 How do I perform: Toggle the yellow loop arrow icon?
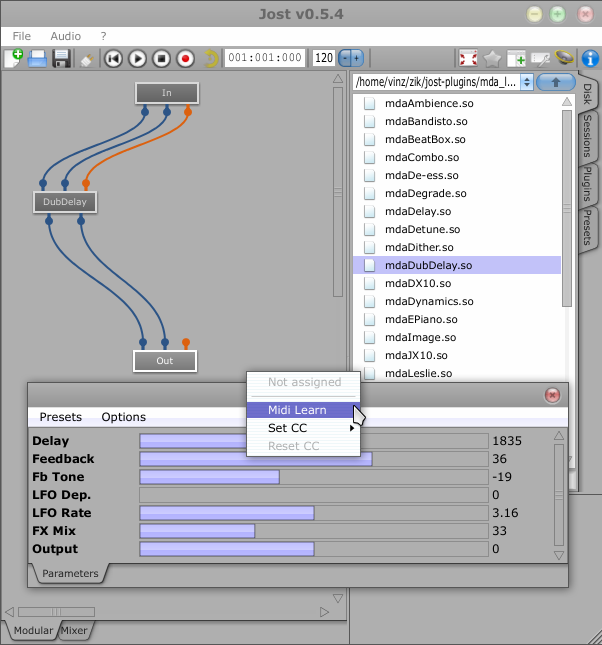pyautogui.click(x=210, y=58)
